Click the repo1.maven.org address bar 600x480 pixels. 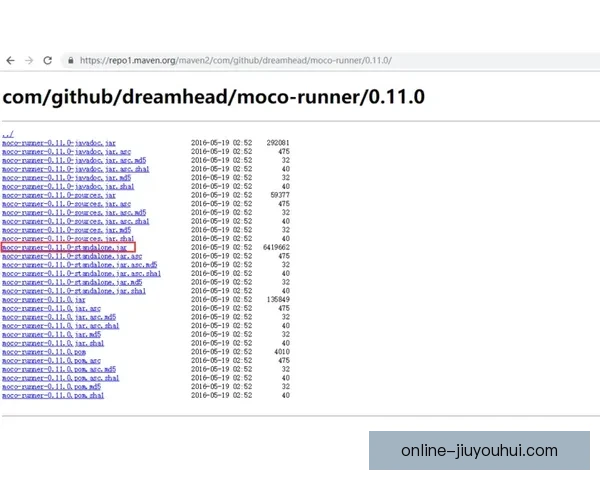[x=329, y=60]
